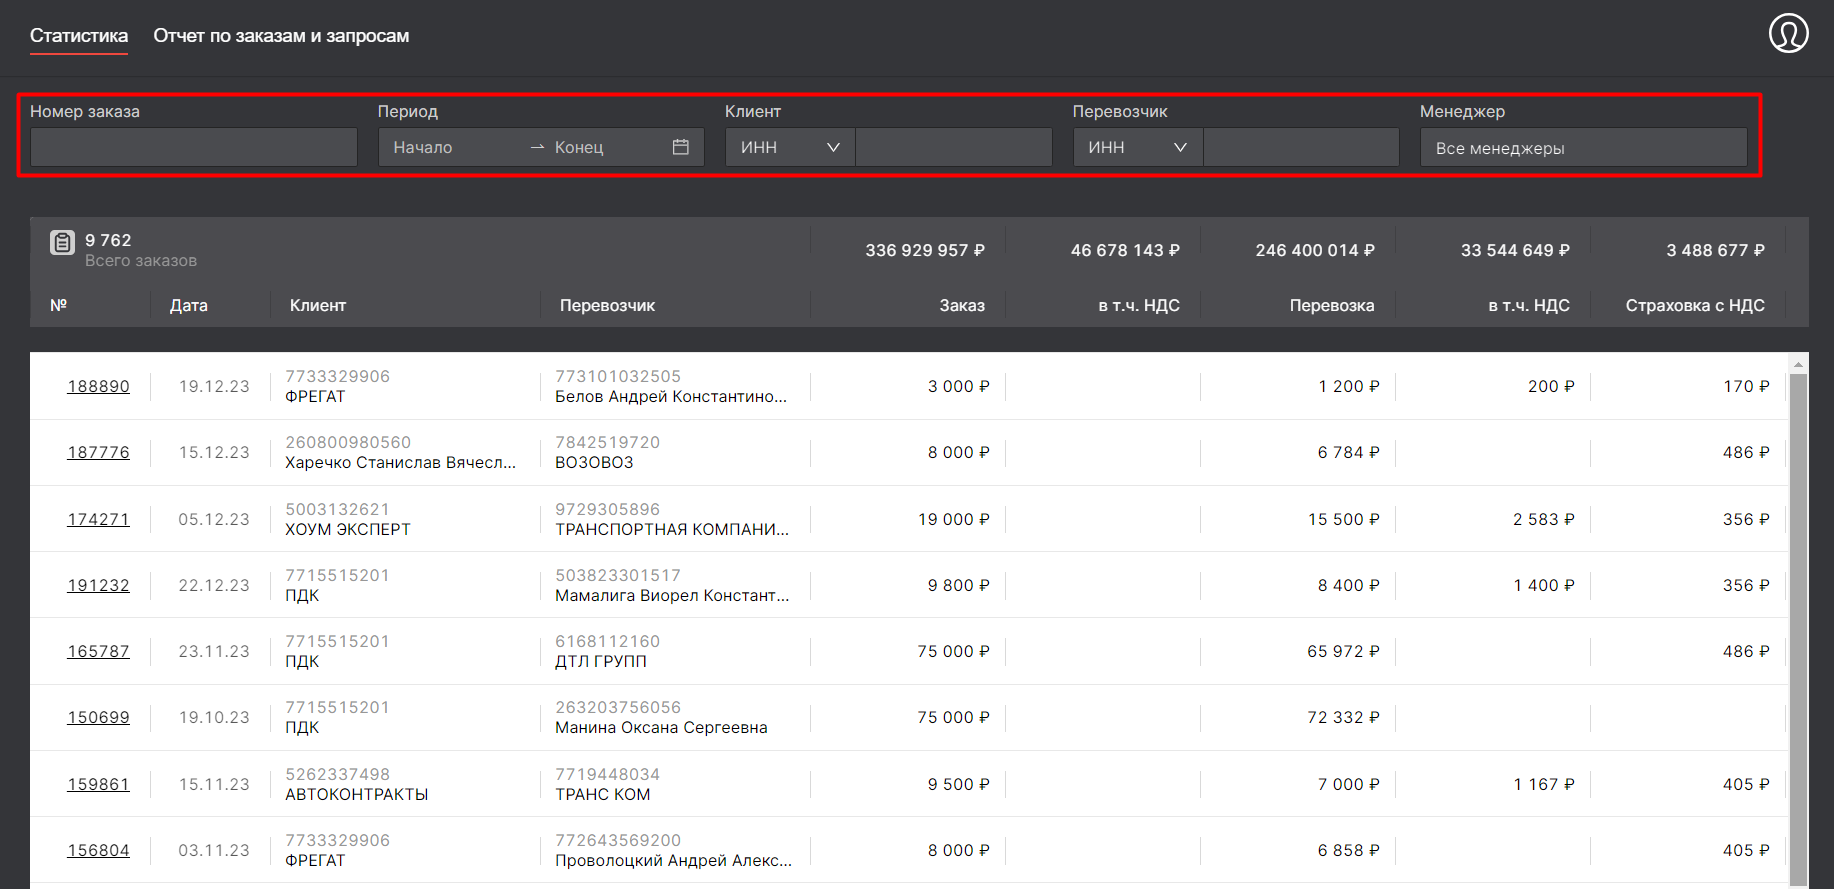Select carrier ДТЛ ГРУПП cell
This screenshot has width=1834, height=889.
point(601,661)
